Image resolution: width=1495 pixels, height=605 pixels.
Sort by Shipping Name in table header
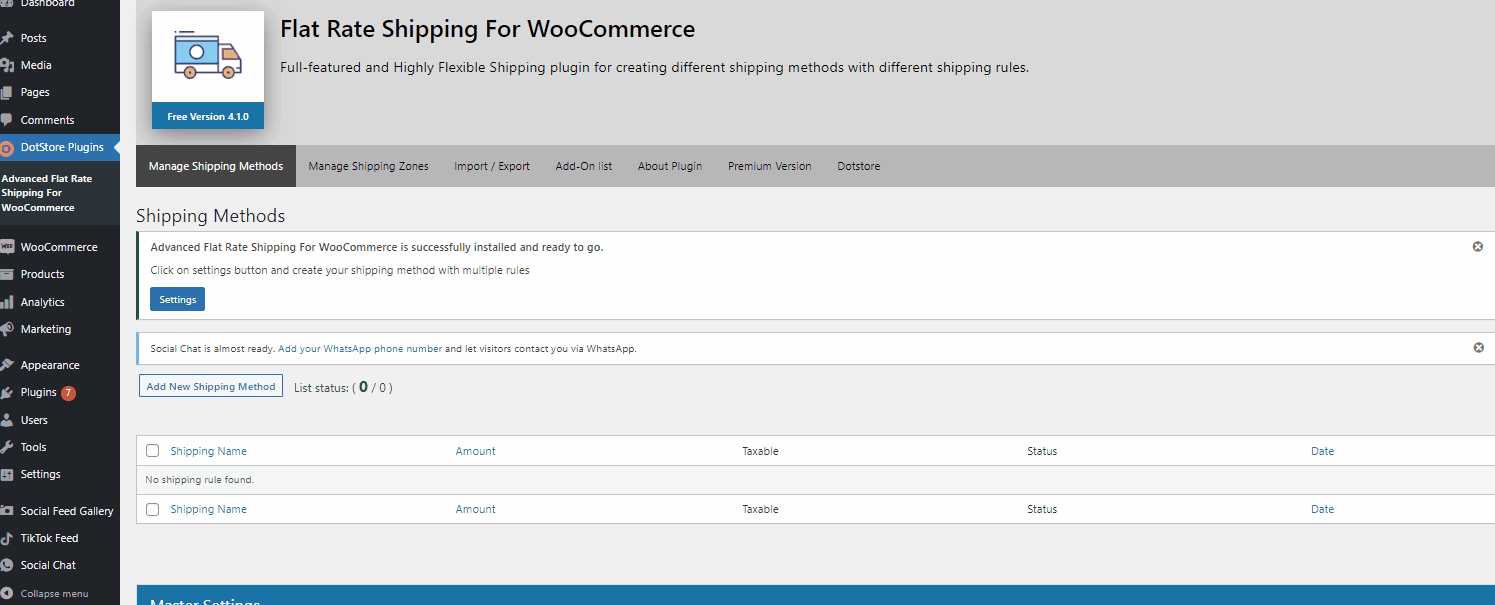pos(208,451)
